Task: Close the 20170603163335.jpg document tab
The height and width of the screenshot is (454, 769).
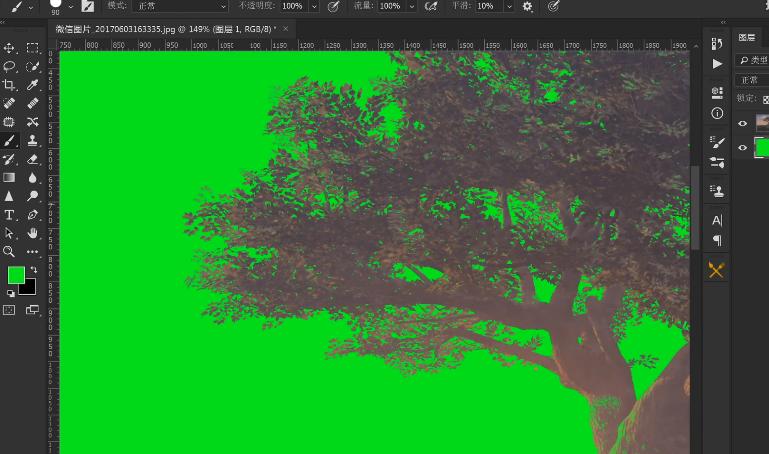Action: coord(285,29)
